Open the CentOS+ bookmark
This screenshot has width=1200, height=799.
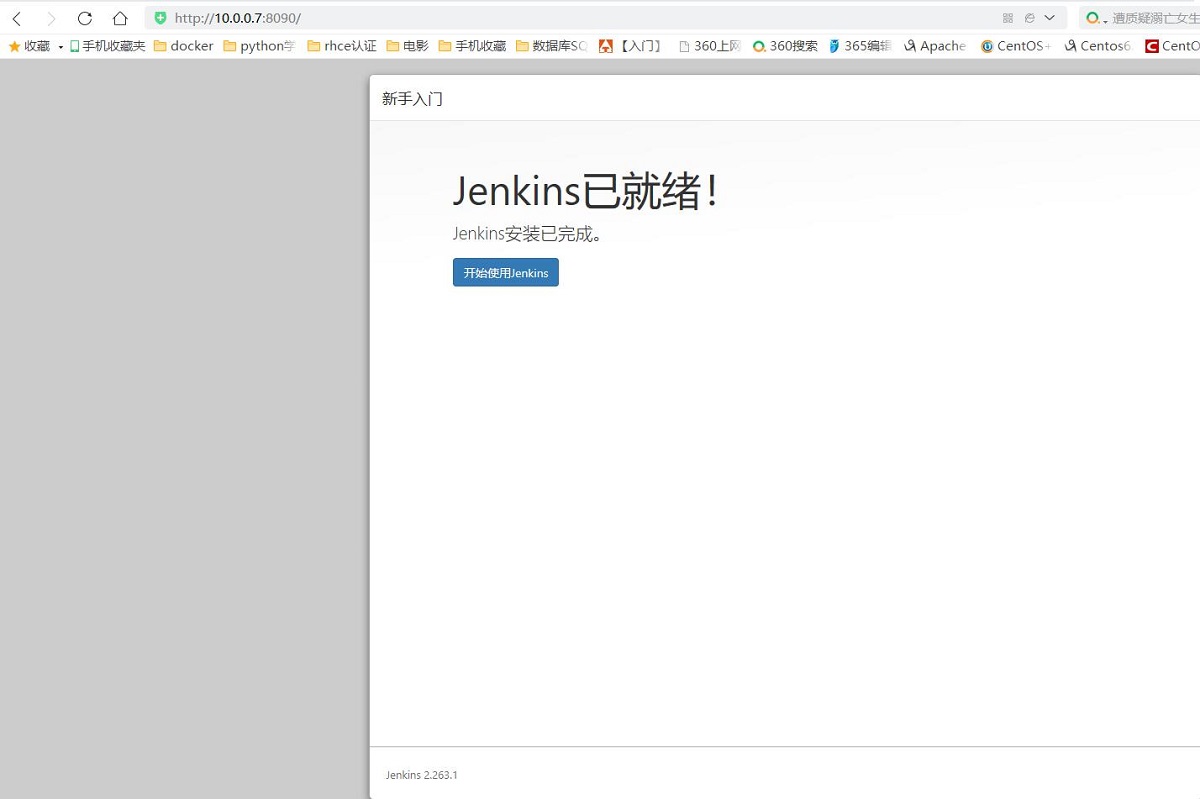point(1016,46)
